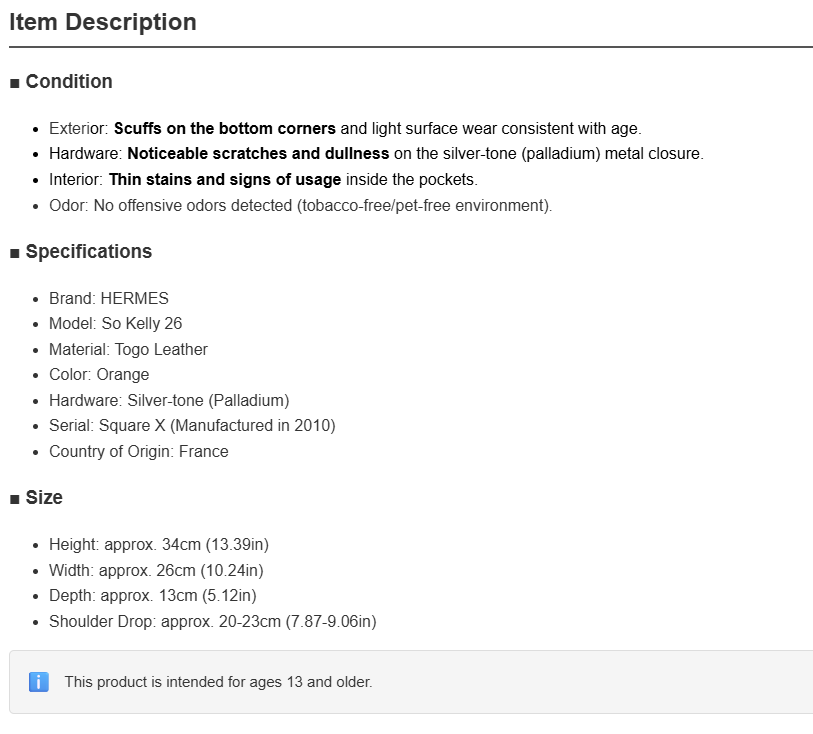The height and width of the screenshot is (734, 813).
Task: Click the Odor condition line
Action: tap(301, 206)
